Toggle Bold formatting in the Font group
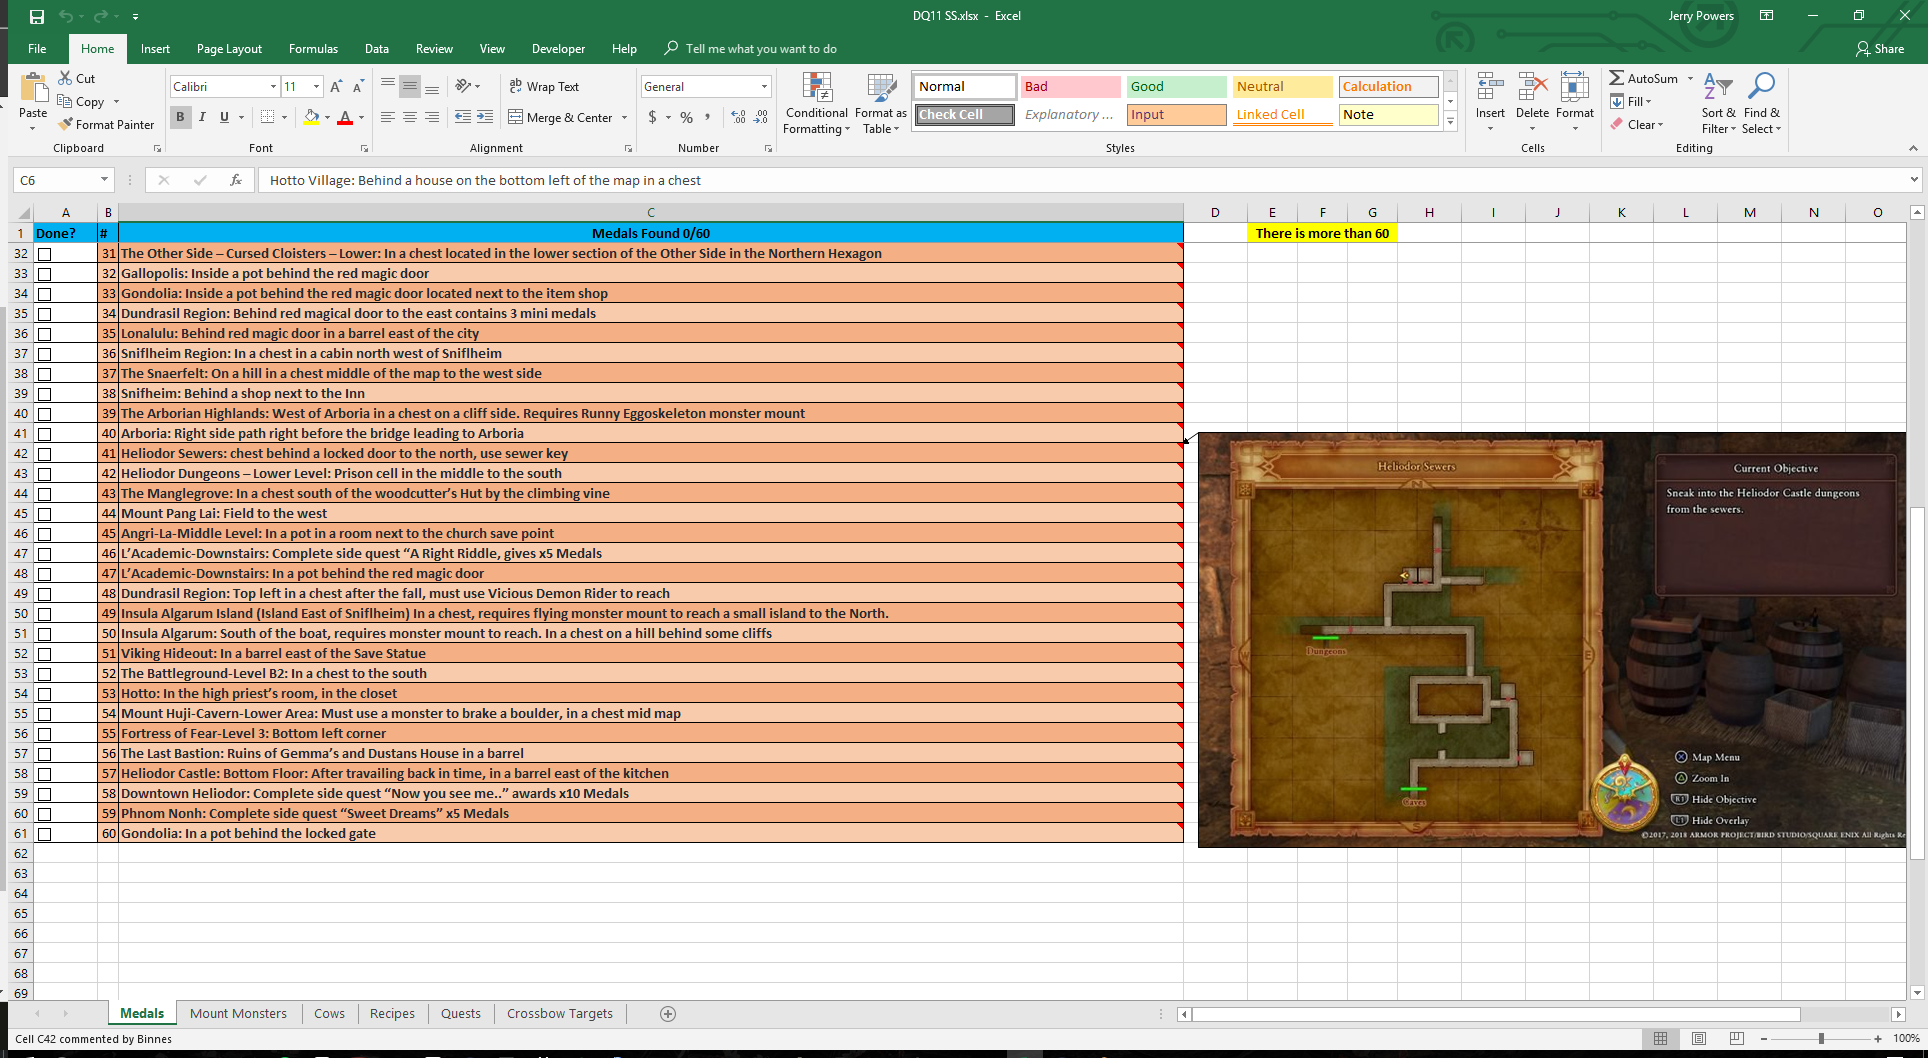The width and height of the screenshot is (1928, 1058). coord(180,117)
